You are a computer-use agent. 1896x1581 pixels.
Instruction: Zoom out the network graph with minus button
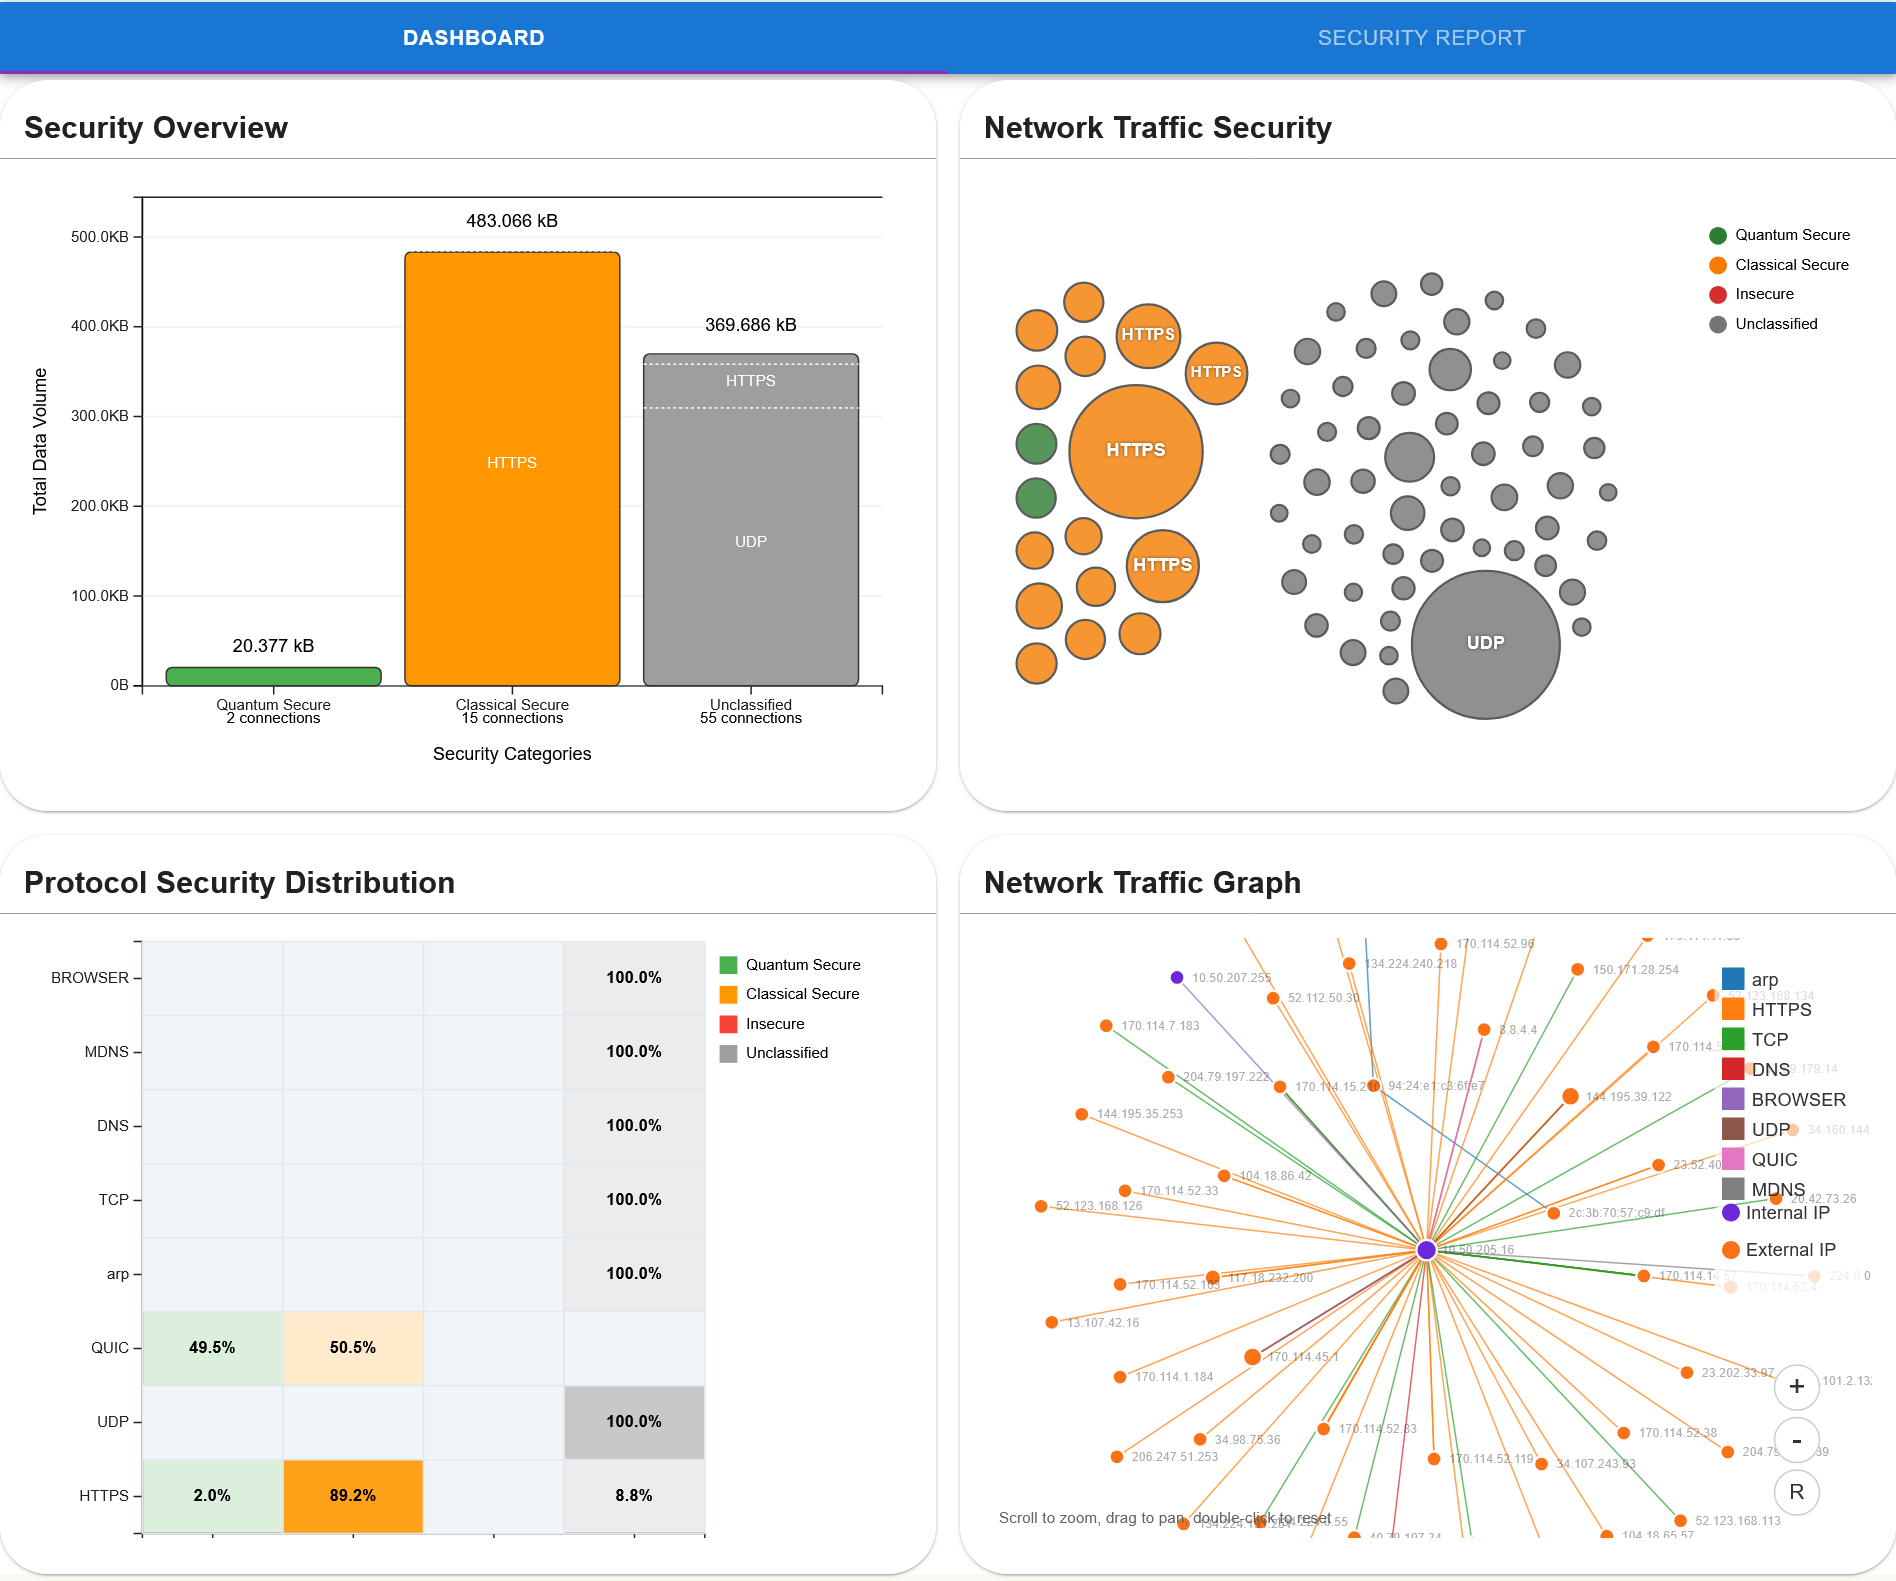pyautogui.click(x=1796, y=1440)
